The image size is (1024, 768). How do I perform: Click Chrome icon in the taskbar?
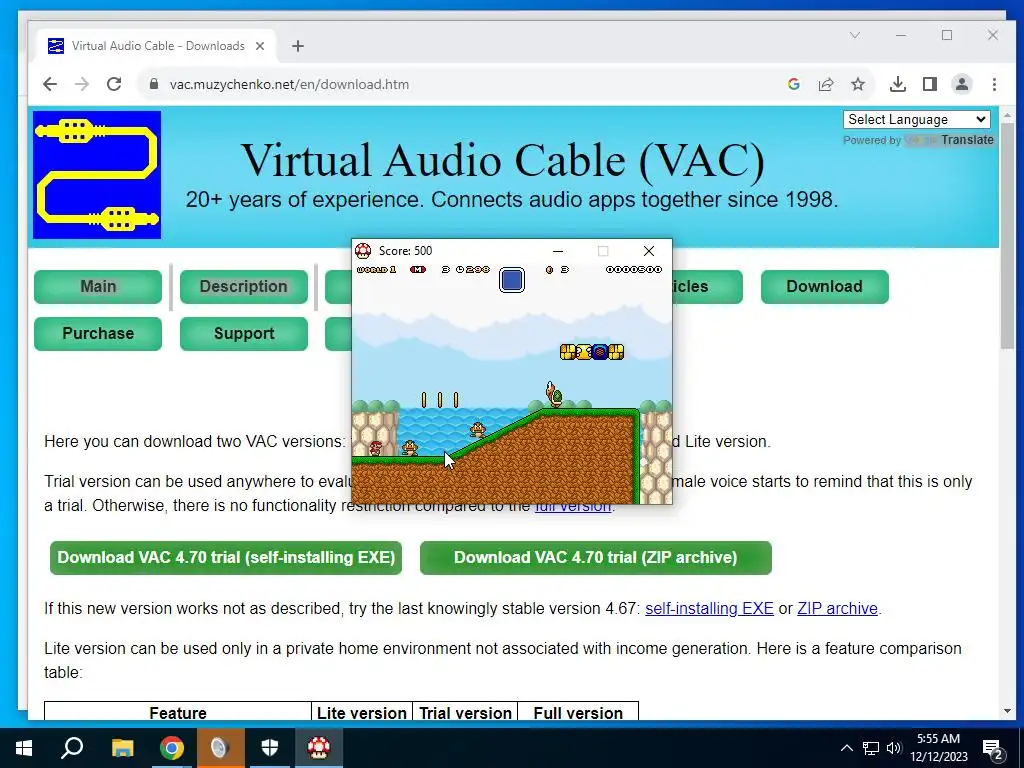[x=172, y=748]
